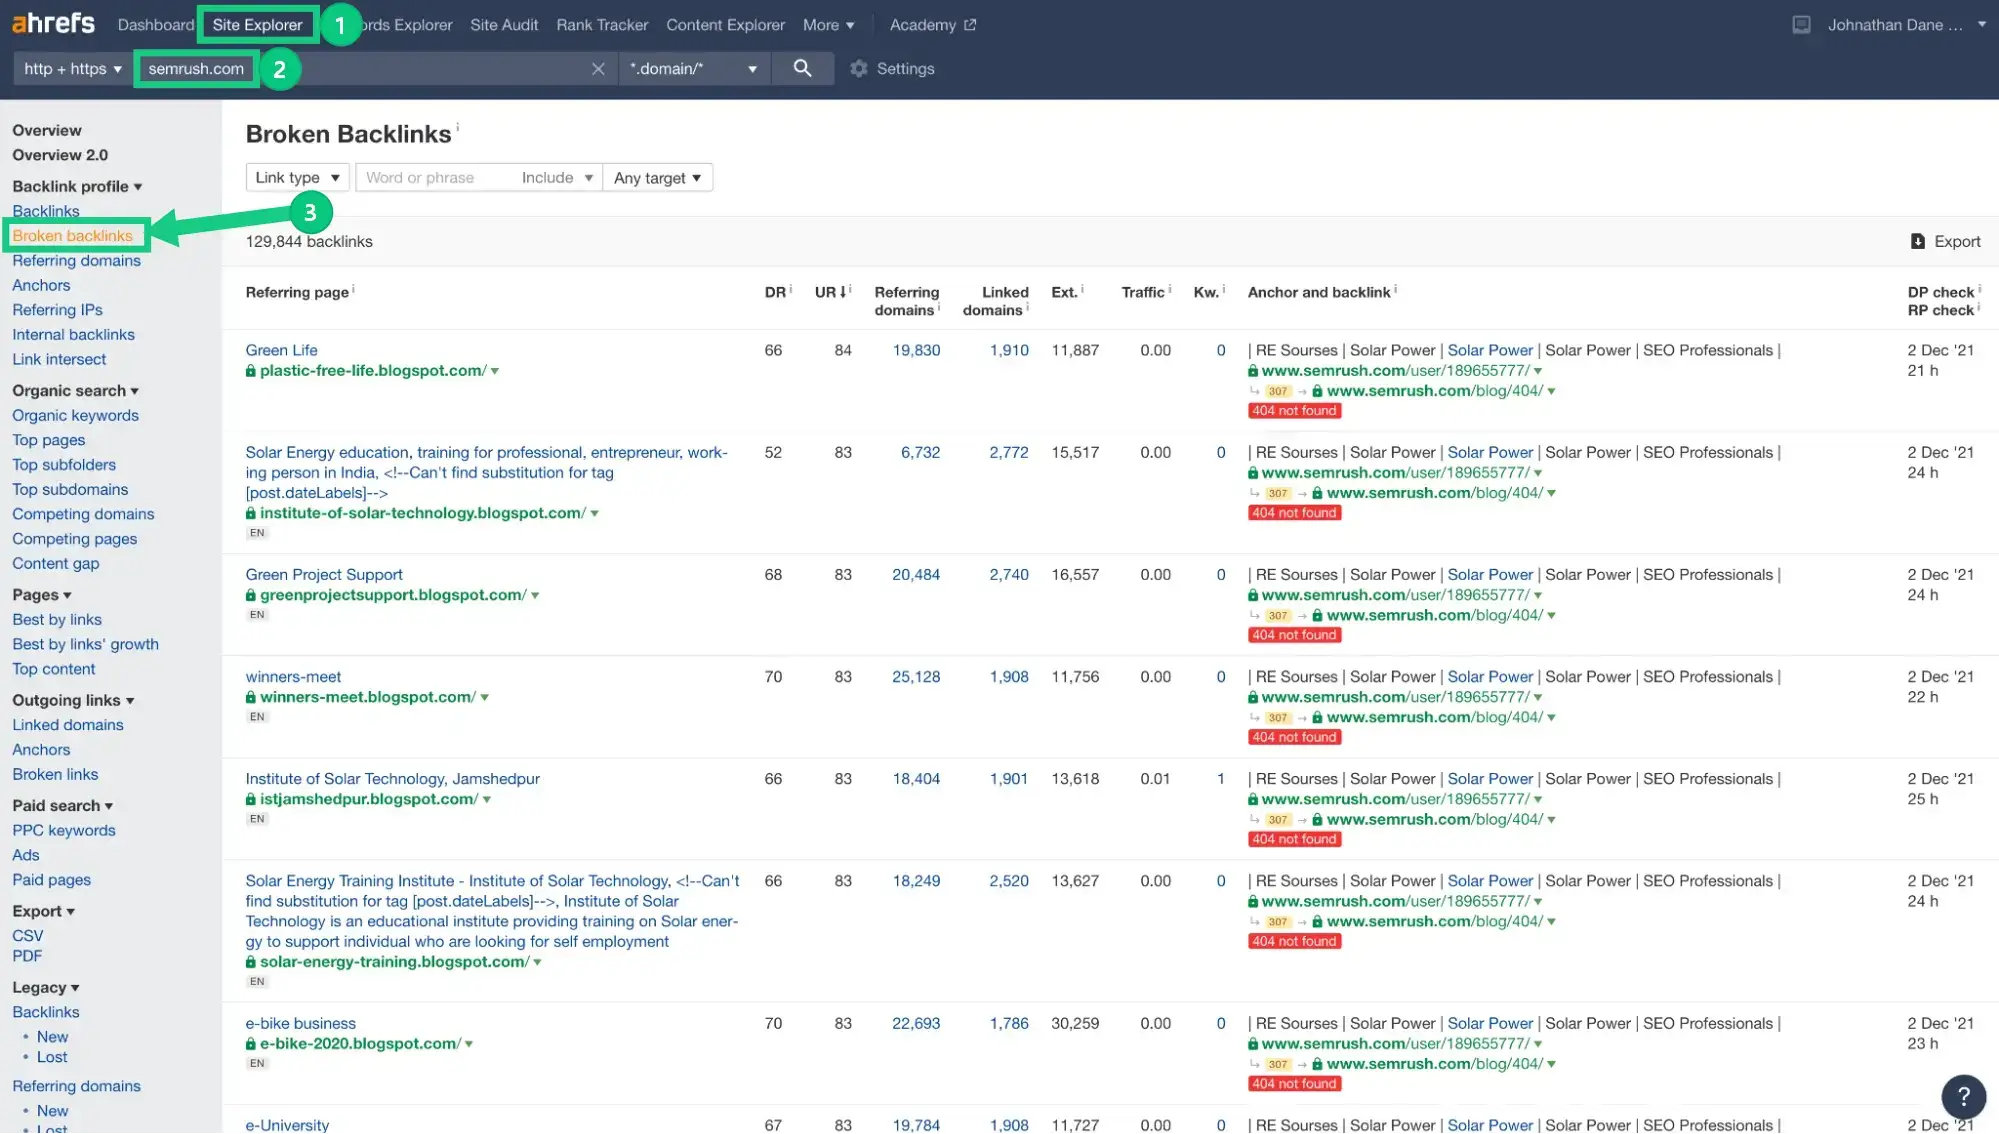Click the Word or phrase filter field
The height and width of the screenshot is (1134, 1999).
click(435, 178)
